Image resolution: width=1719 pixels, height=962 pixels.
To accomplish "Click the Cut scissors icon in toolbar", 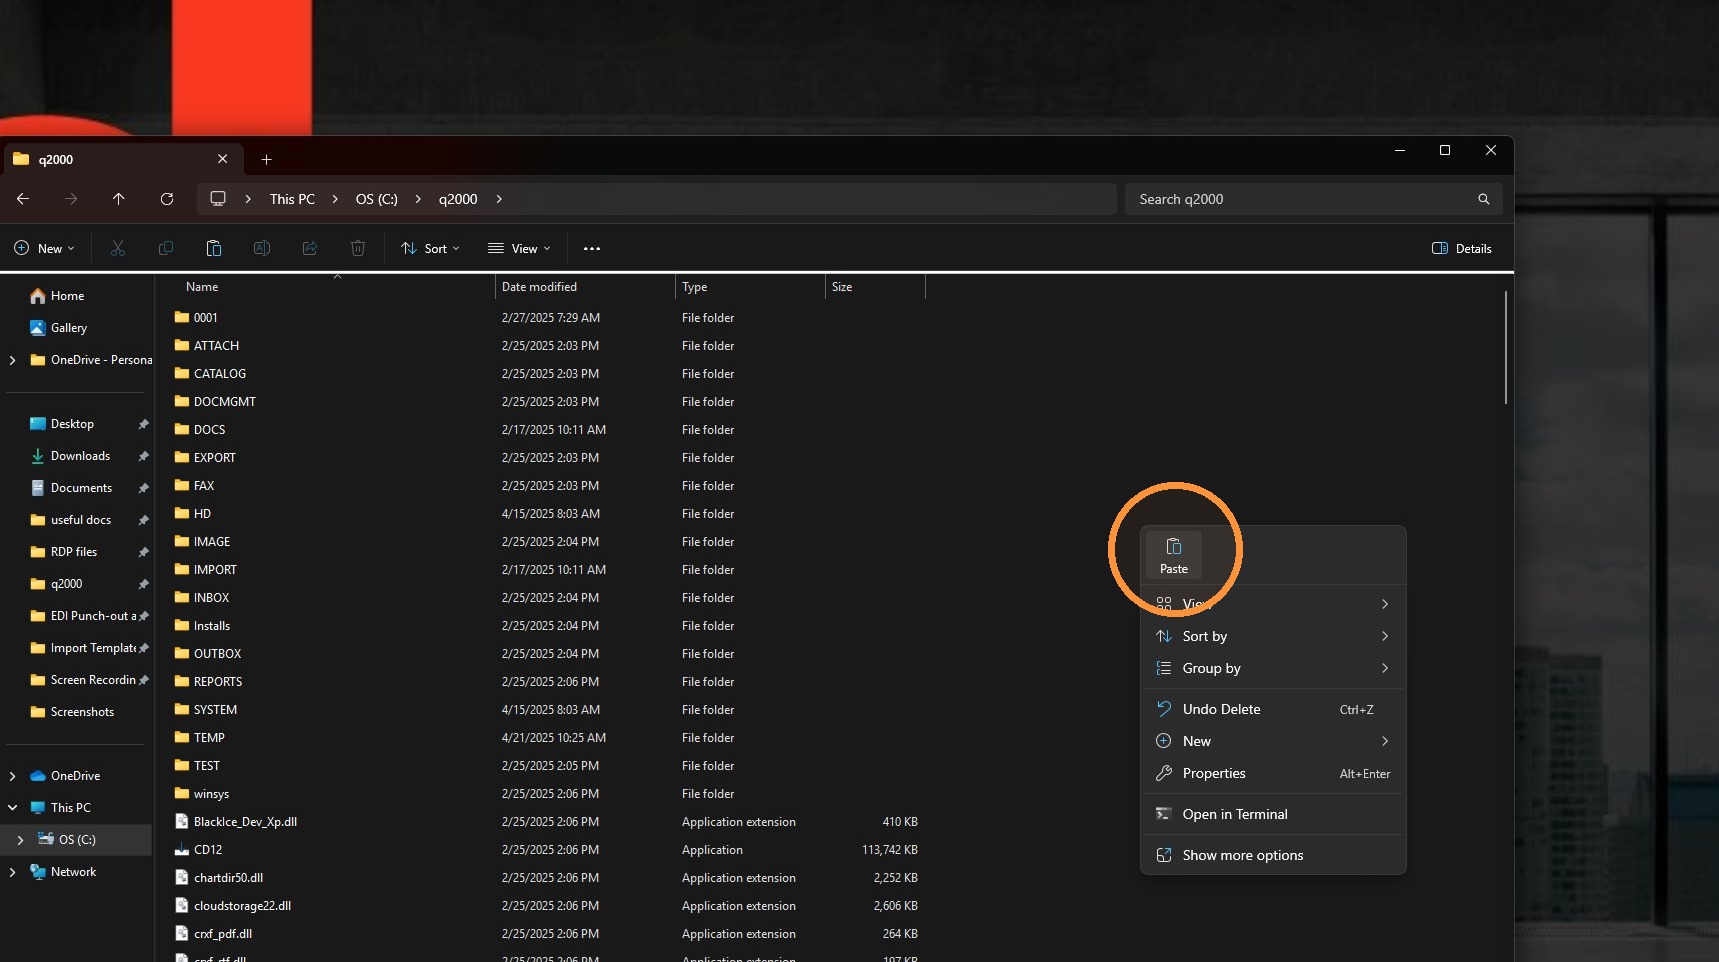I will pos(118,248).
